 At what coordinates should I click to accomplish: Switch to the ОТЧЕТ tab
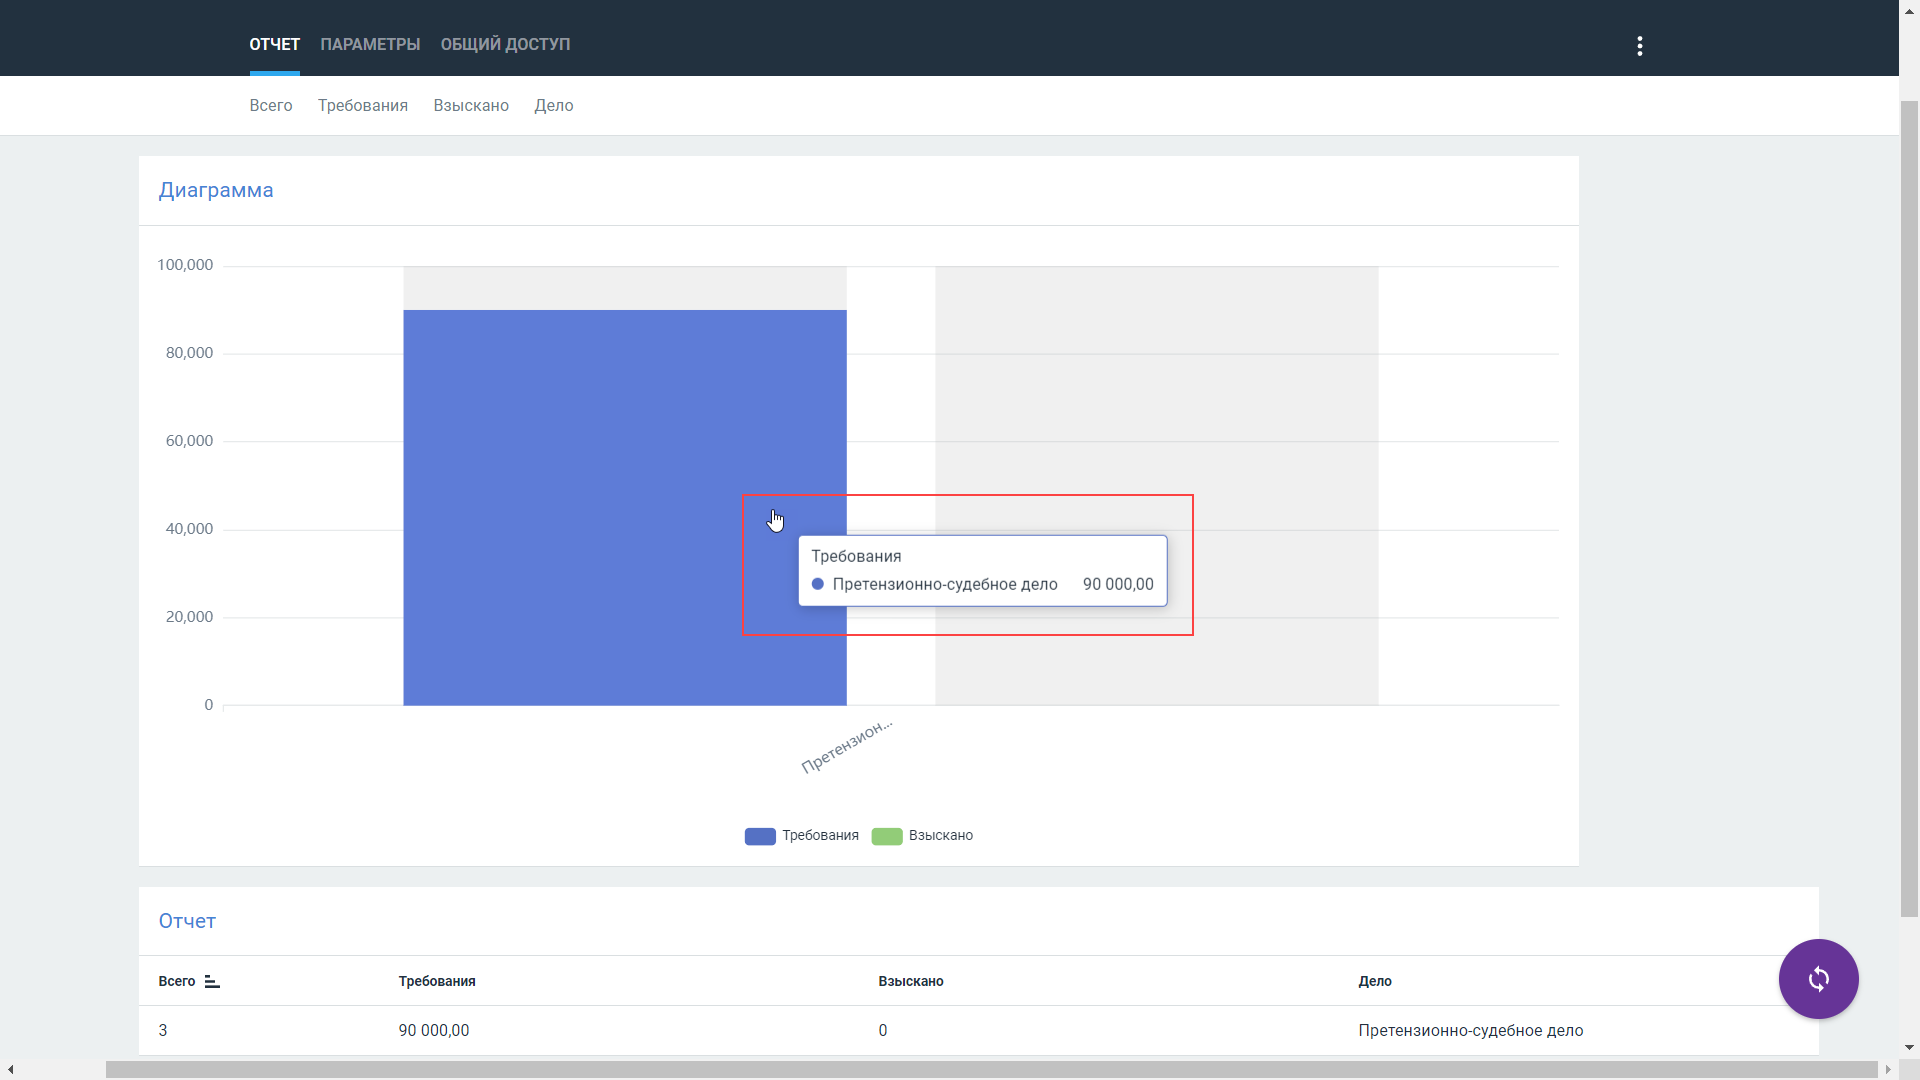(x=274, y=44)
